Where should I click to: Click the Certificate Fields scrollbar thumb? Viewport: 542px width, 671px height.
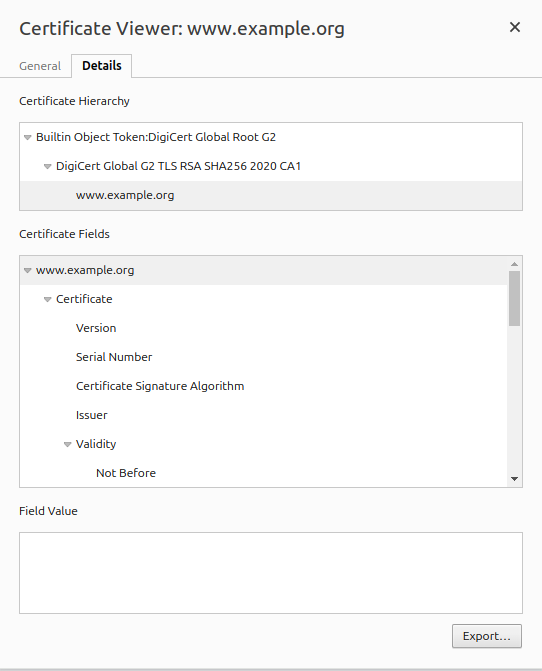[x=515, y=298]
